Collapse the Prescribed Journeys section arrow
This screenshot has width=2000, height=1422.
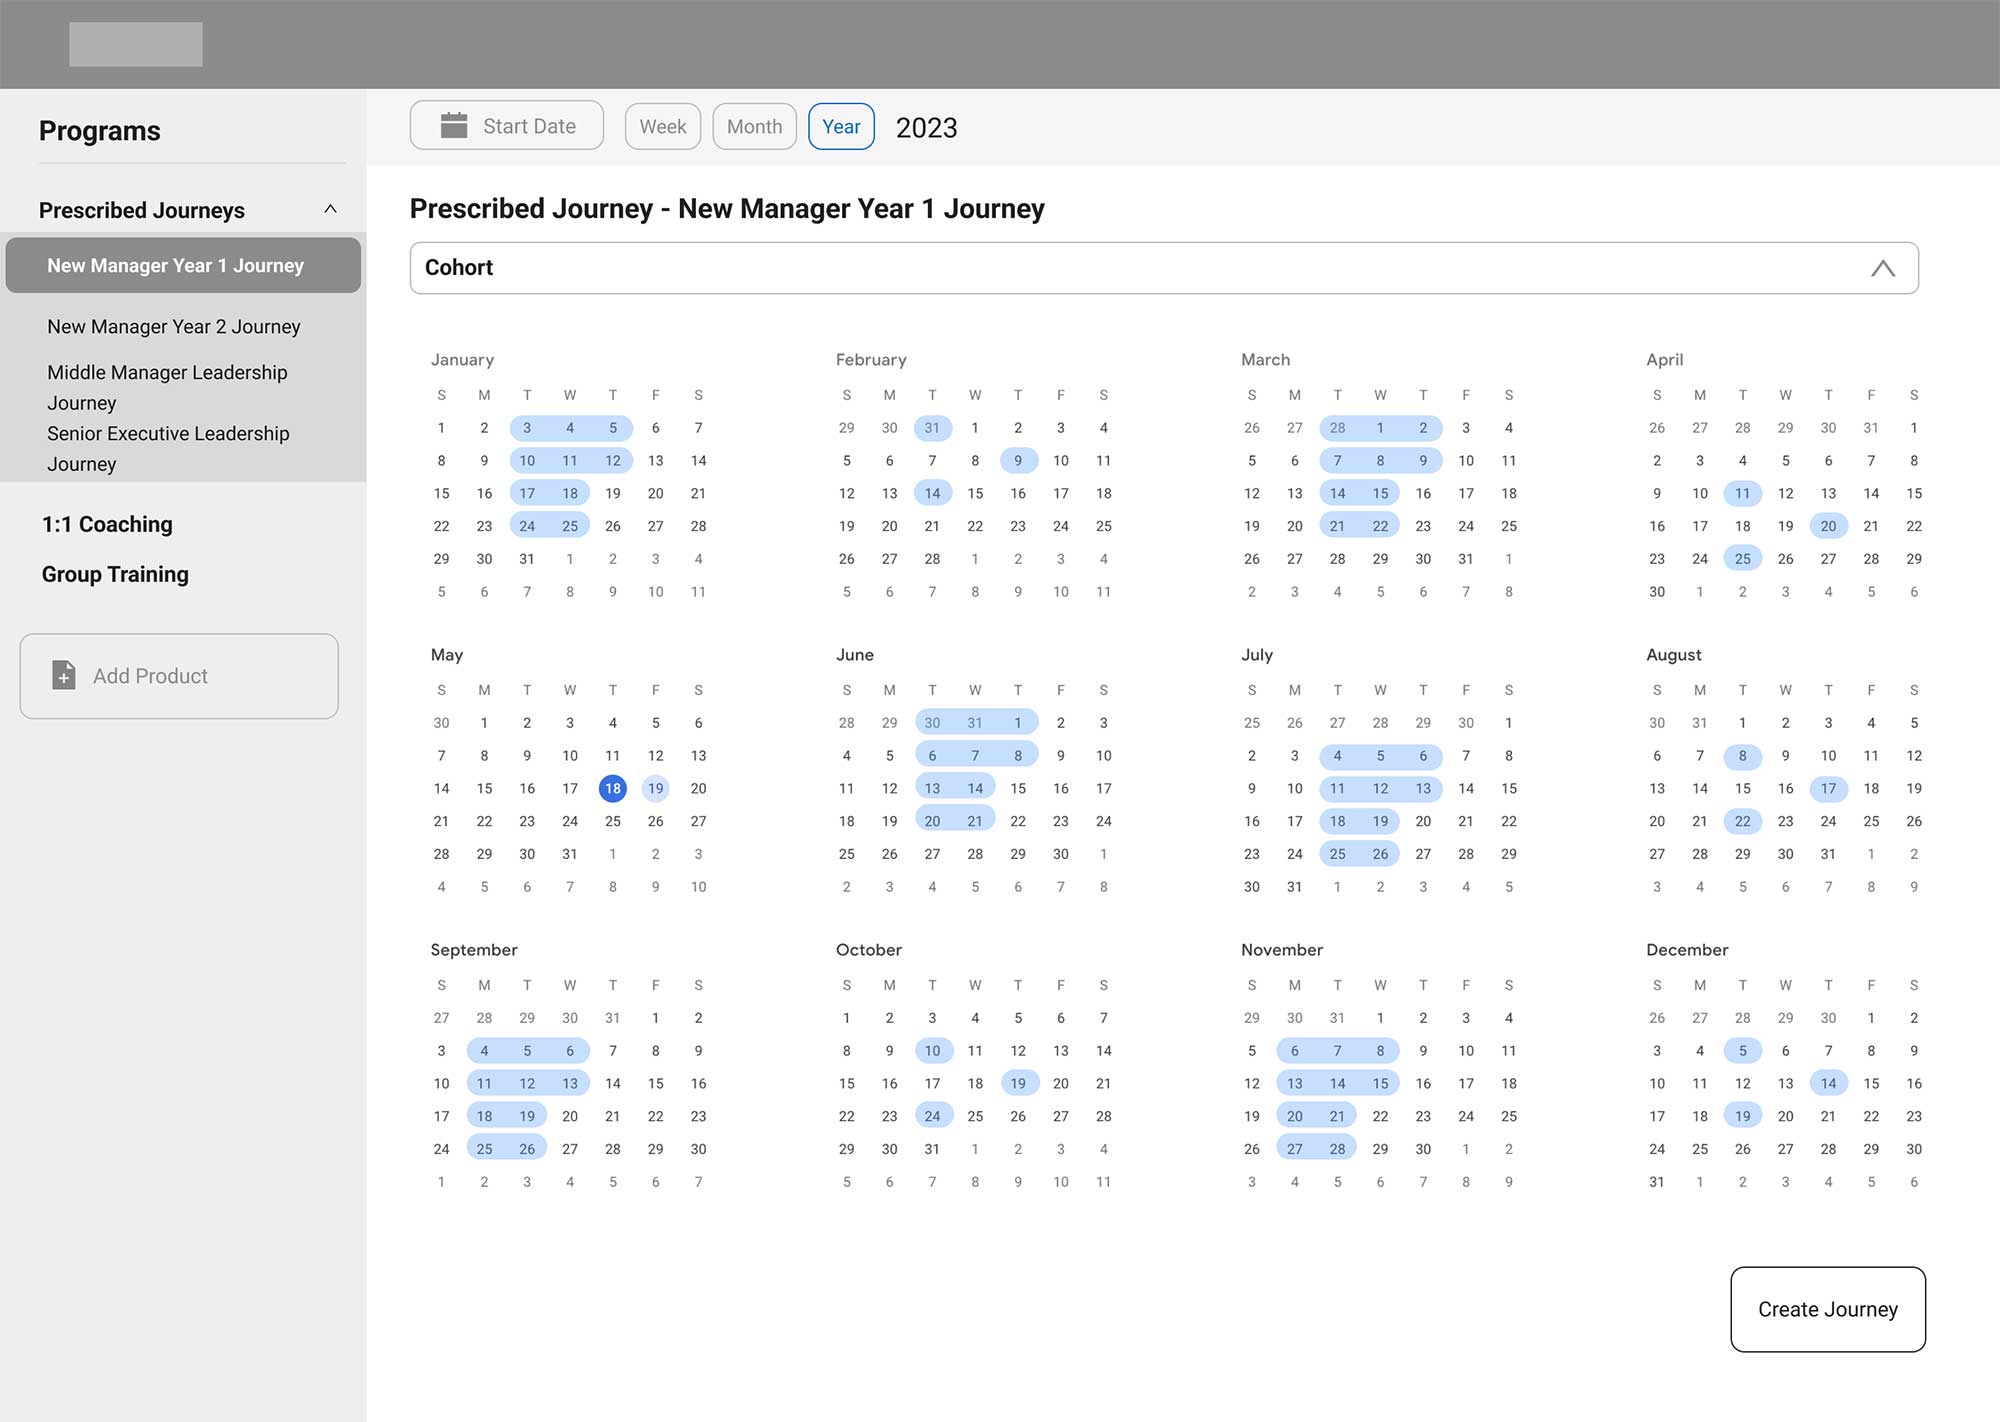[x=330, y=210]
